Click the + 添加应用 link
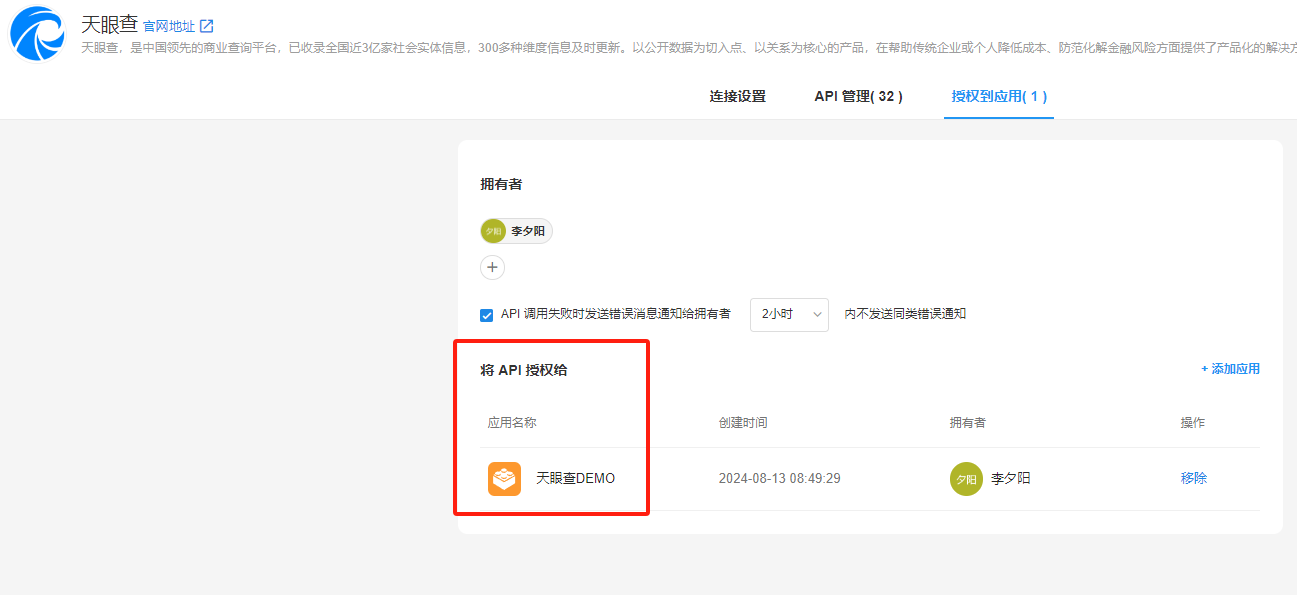 tap(1230, 369)
